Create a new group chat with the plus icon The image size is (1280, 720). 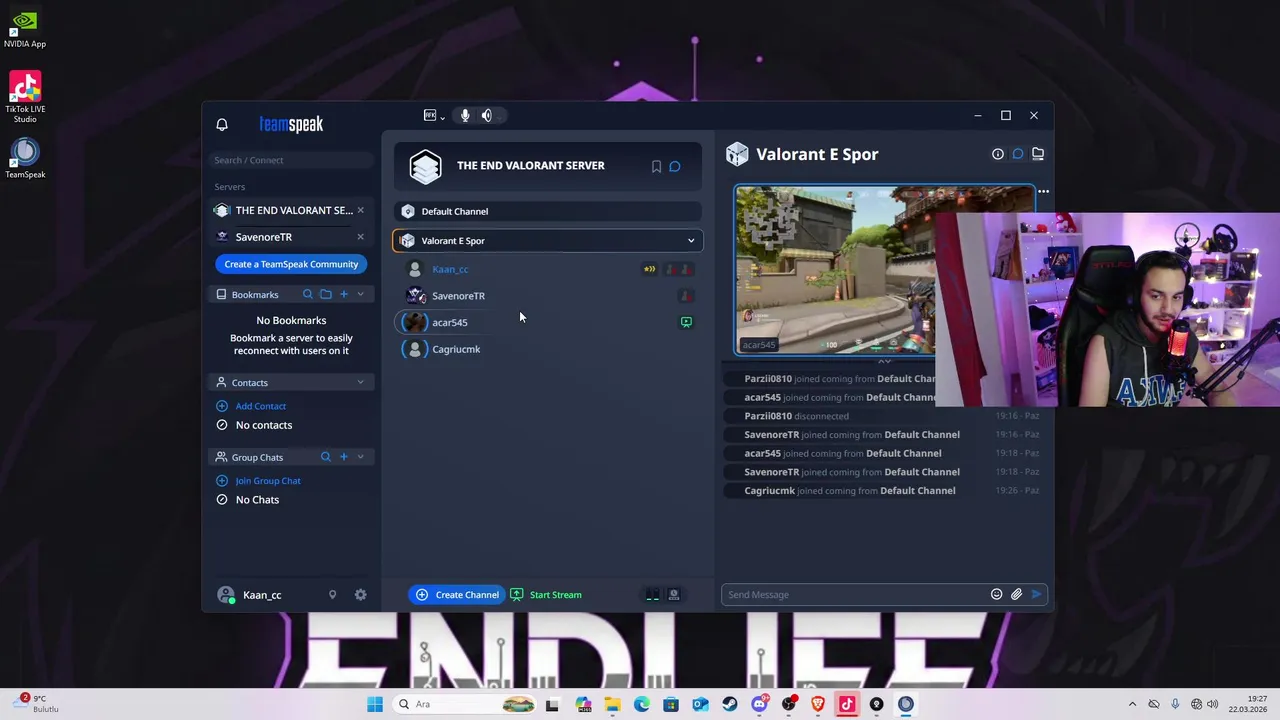[x=344, y=457]
